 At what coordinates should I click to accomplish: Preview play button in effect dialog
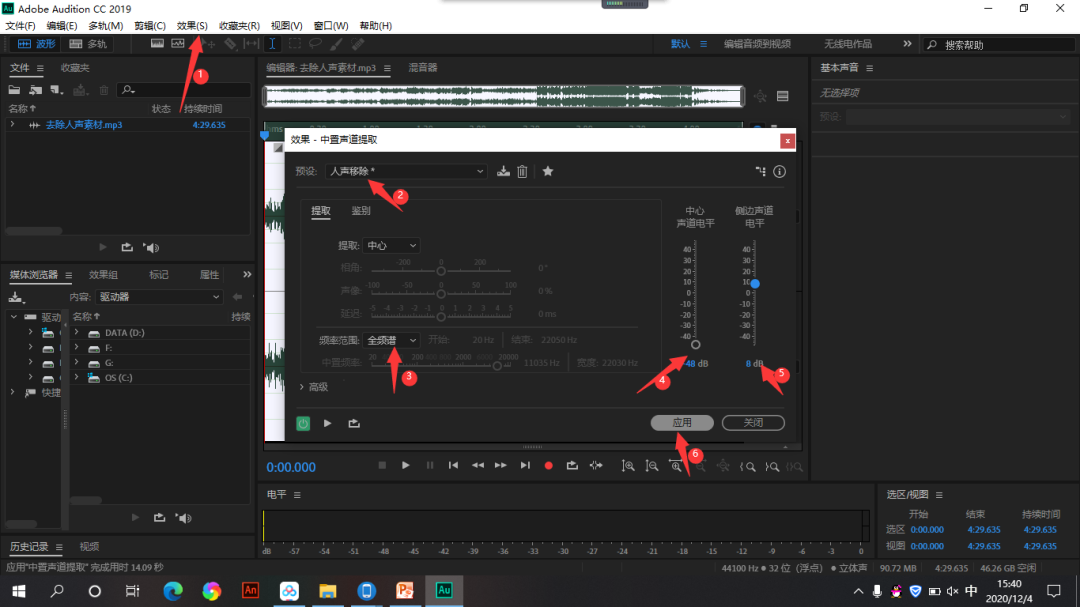coord(328,424)
